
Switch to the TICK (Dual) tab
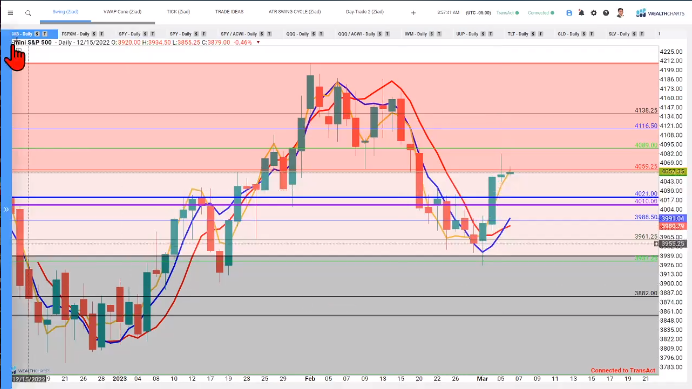178,12
